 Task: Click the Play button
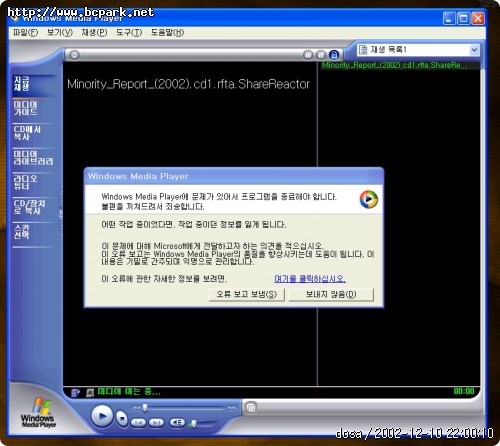(x=102, y=416)
